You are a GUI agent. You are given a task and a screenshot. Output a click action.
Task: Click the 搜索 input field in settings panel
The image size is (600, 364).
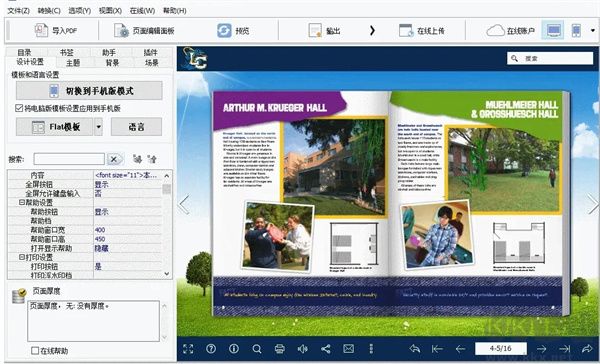tap(69, 159)
